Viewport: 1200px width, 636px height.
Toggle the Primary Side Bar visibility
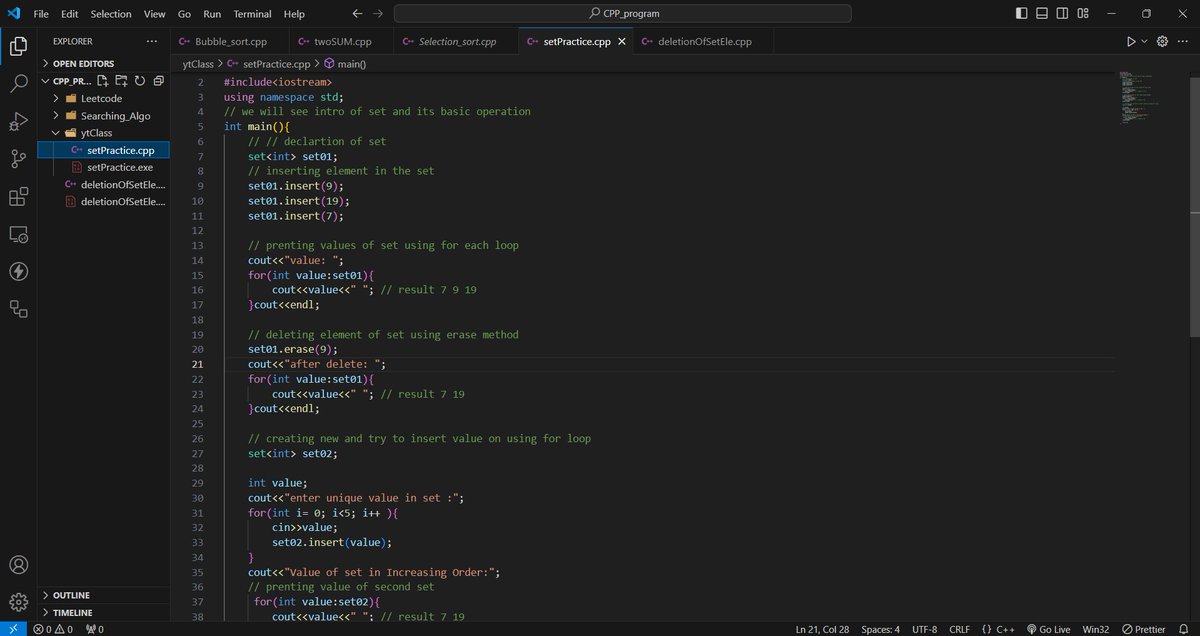pyautogui.click(x=1021, y=14)
